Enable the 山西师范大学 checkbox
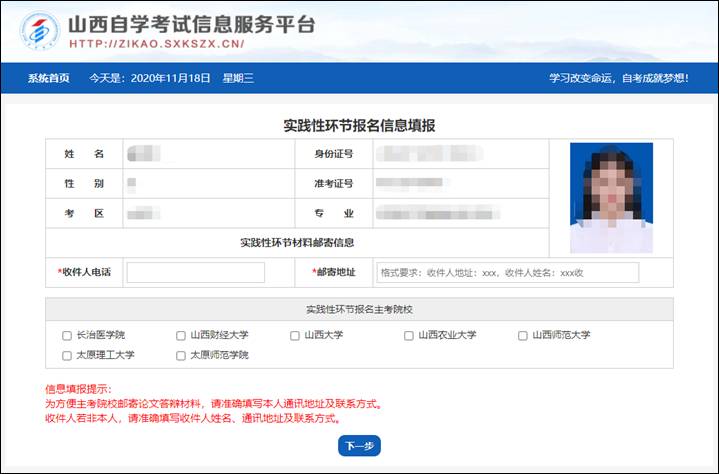719x474 pixels. pyautogui.click(x=523, y=336)
